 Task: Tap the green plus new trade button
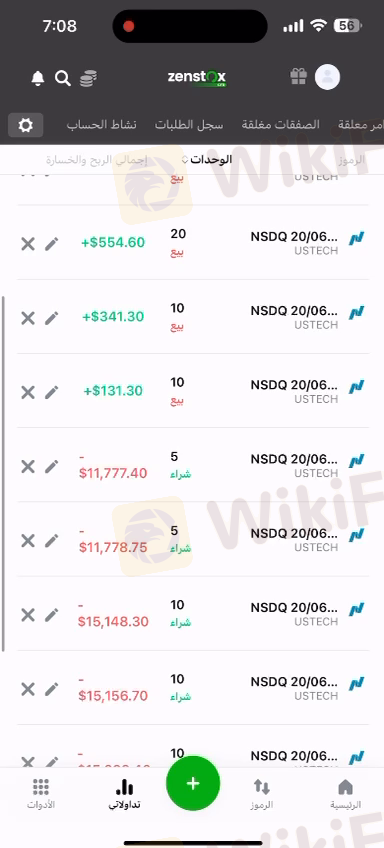click(193, 783)
